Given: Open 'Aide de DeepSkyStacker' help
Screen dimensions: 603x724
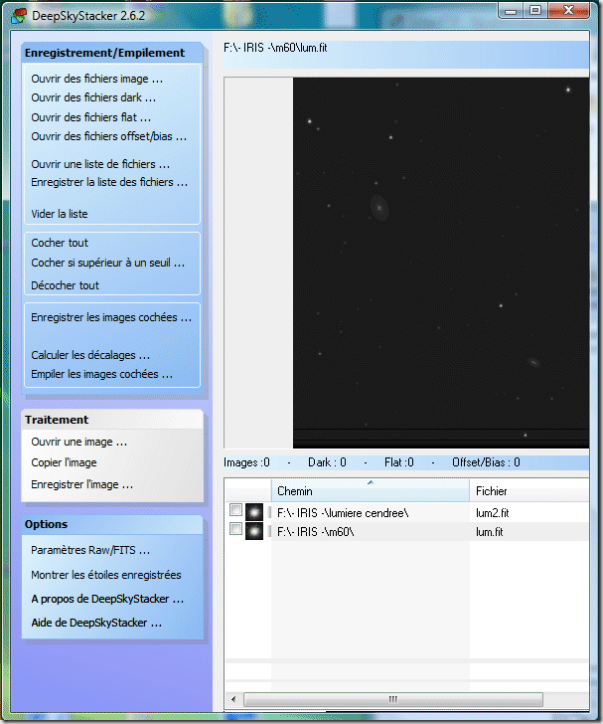Looking at the screenshot, I should point(97,622).
